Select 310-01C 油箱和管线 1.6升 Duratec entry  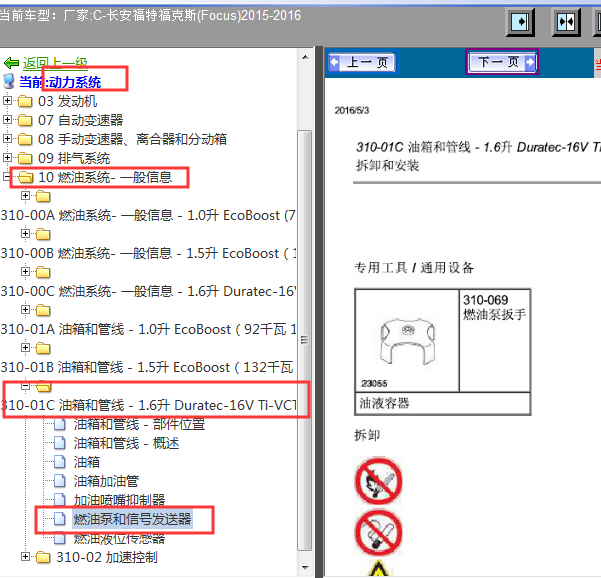[x=148, y=405]
